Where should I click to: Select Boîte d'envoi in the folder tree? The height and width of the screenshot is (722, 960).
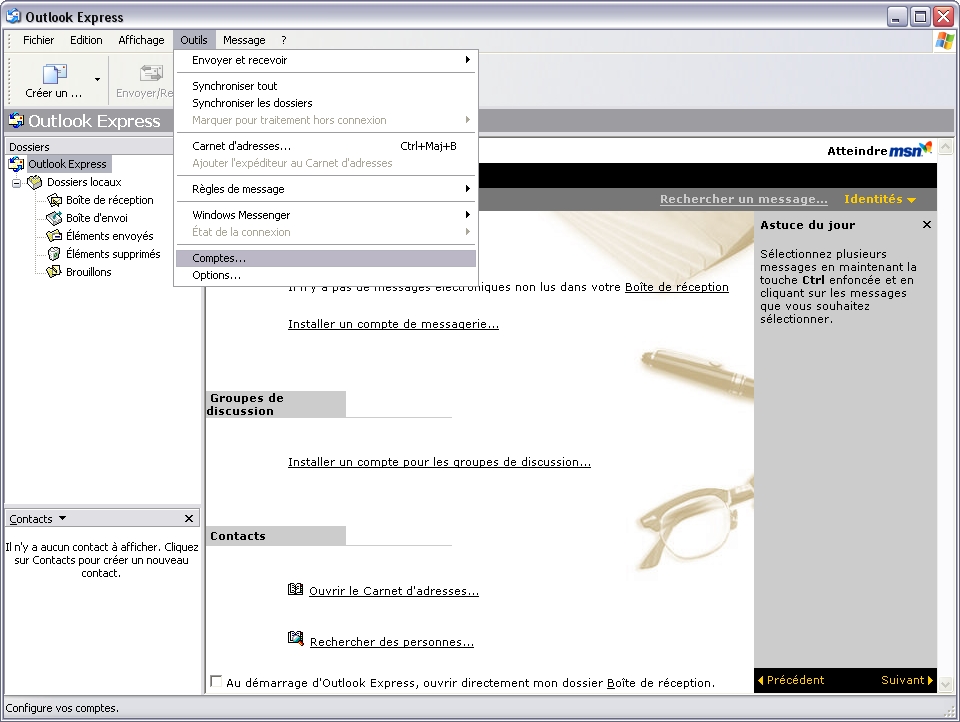[x=97, y=218]
